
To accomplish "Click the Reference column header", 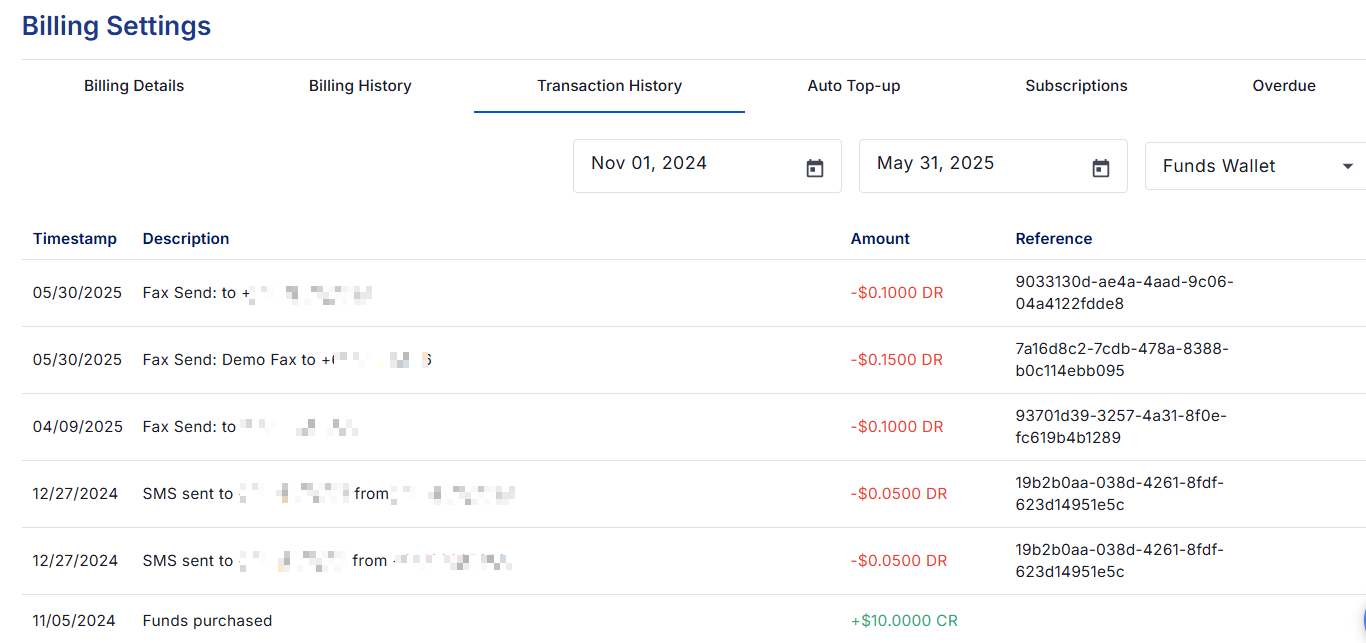I will click(x=1054, y=239).
